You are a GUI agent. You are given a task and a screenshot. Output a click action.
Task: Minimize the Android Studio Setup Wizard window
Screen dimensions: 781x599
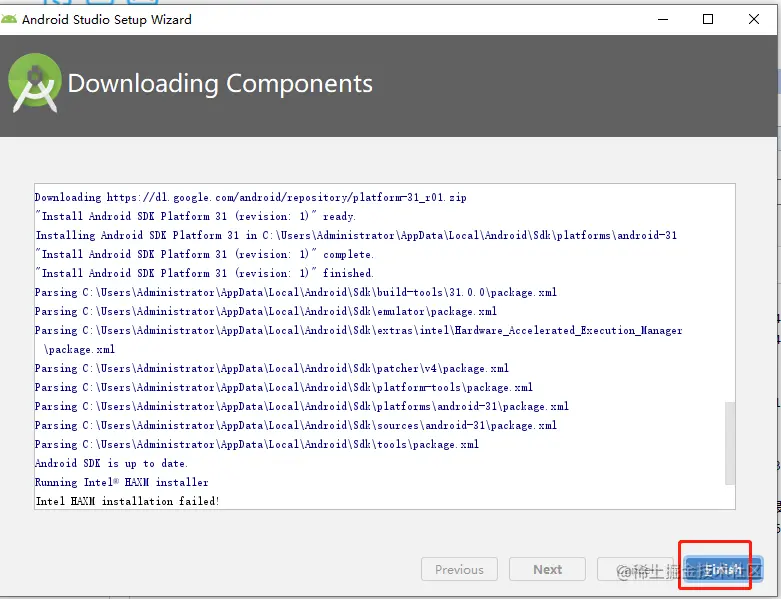point(663,19)
